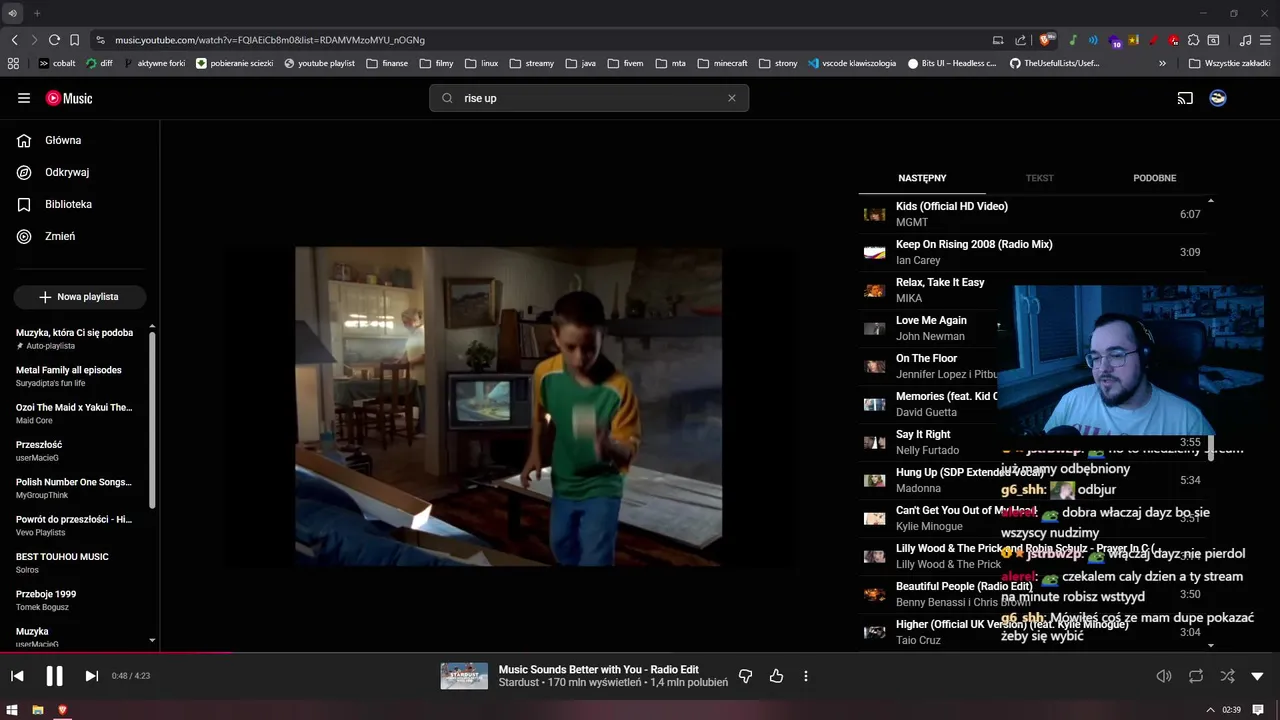1280x720 pixels.
Task: Open the extensions puzzle icon
Action: coord(1193,40)
